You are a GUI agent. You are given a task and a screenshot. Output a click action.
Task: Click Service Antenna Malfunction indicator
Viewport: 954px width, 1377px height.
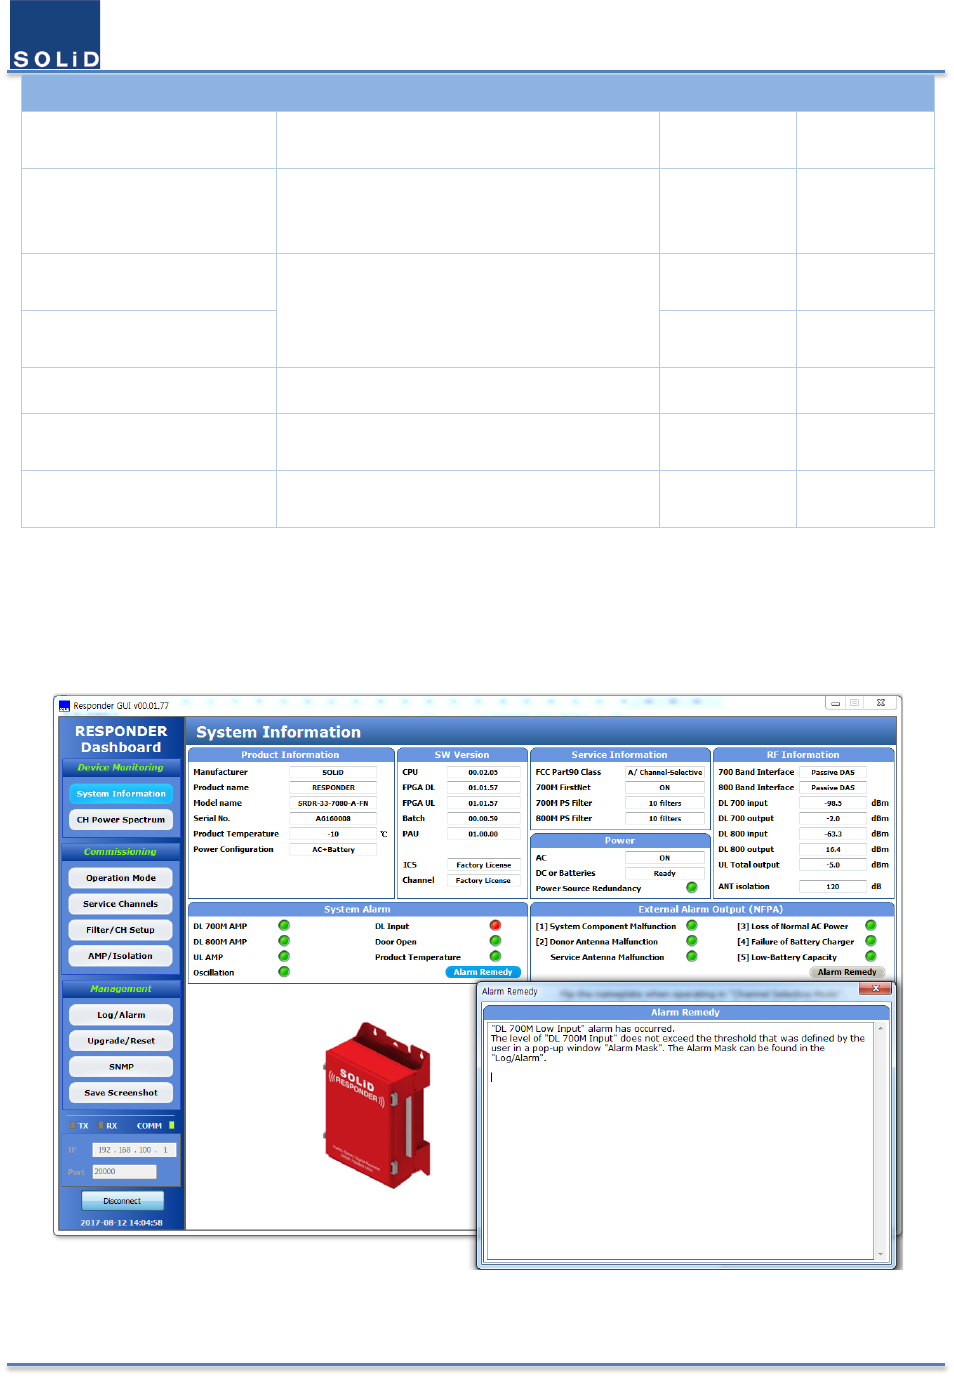click(x=692, y=957)
